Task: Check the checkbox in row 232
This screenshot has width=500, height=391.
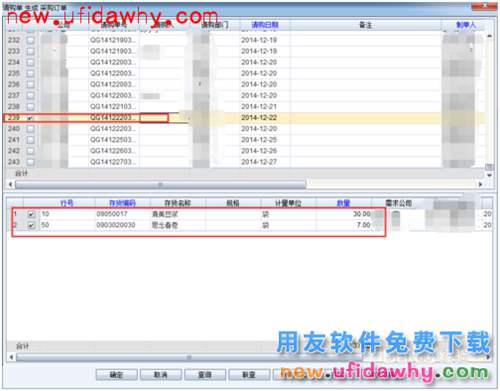Action: coord(30,40)
